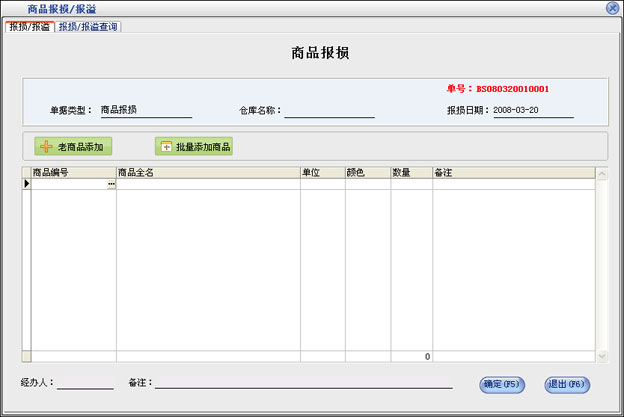Image resolution: width=624 pixels, height=417 pixels.
Task: Click the 商品全名 column header
Action: (208, 173)
